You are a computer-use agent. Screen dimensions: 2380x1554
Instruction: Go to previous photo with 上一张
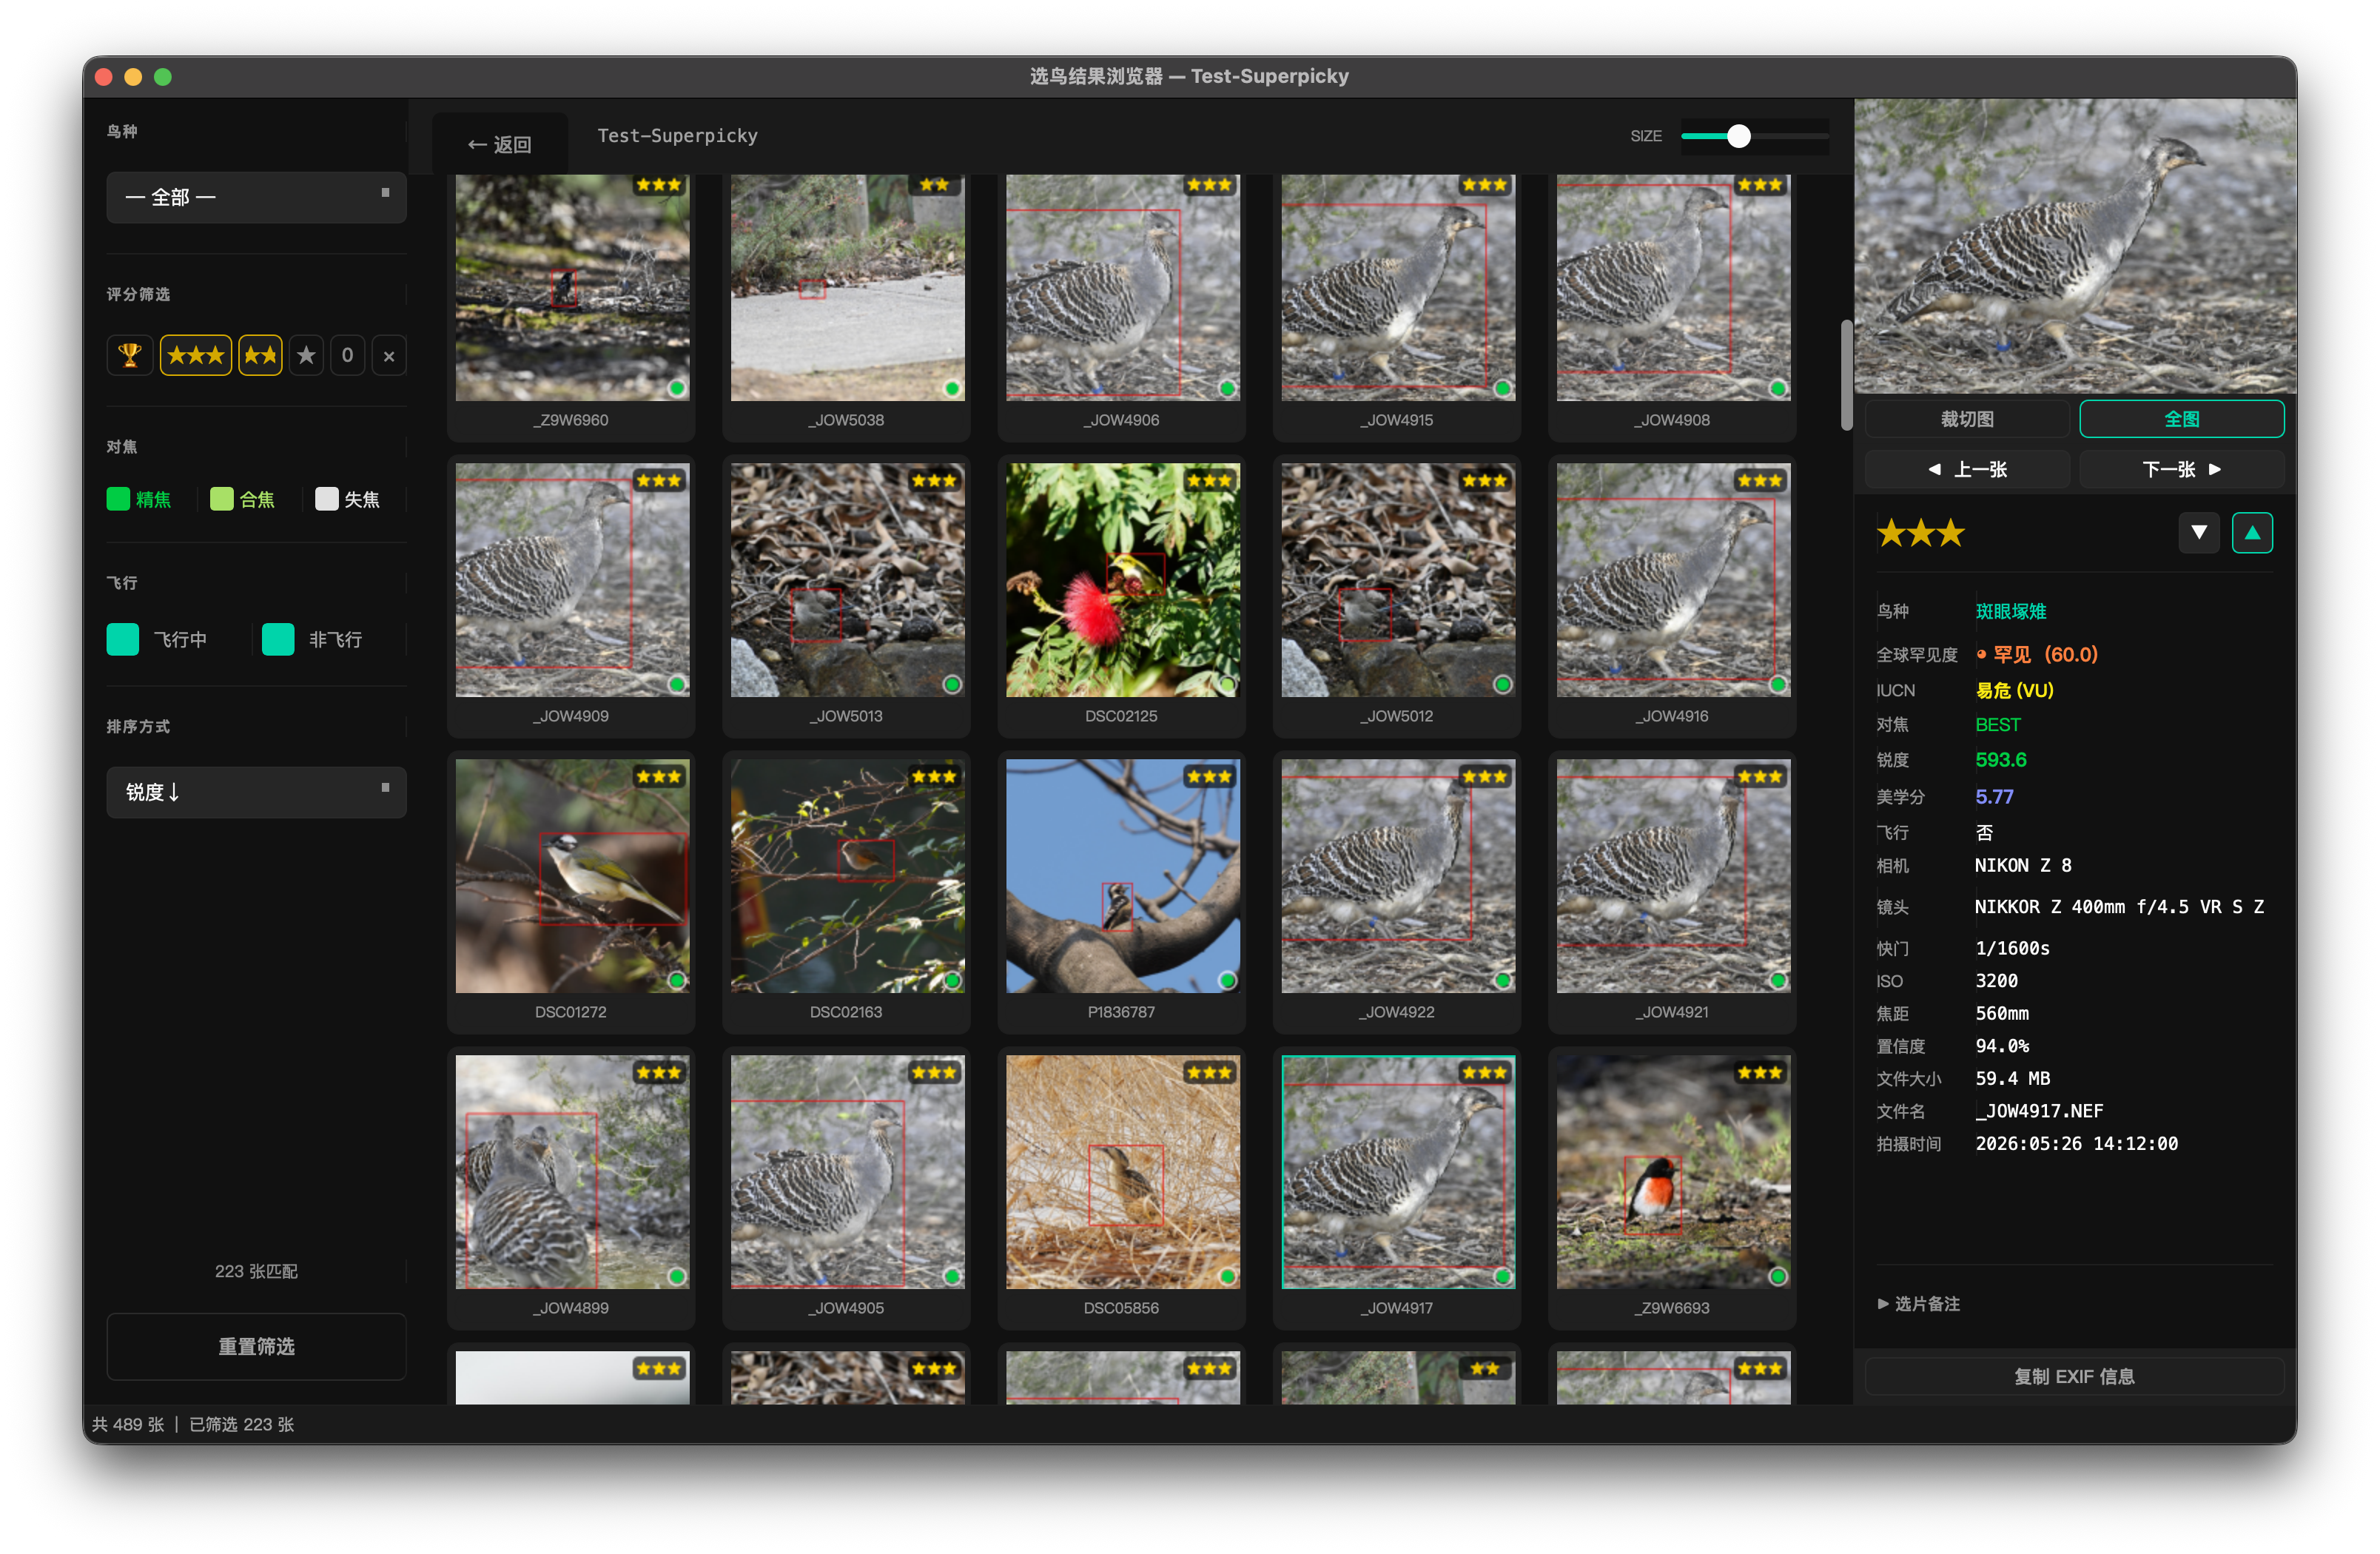[x=1968, y=470]
